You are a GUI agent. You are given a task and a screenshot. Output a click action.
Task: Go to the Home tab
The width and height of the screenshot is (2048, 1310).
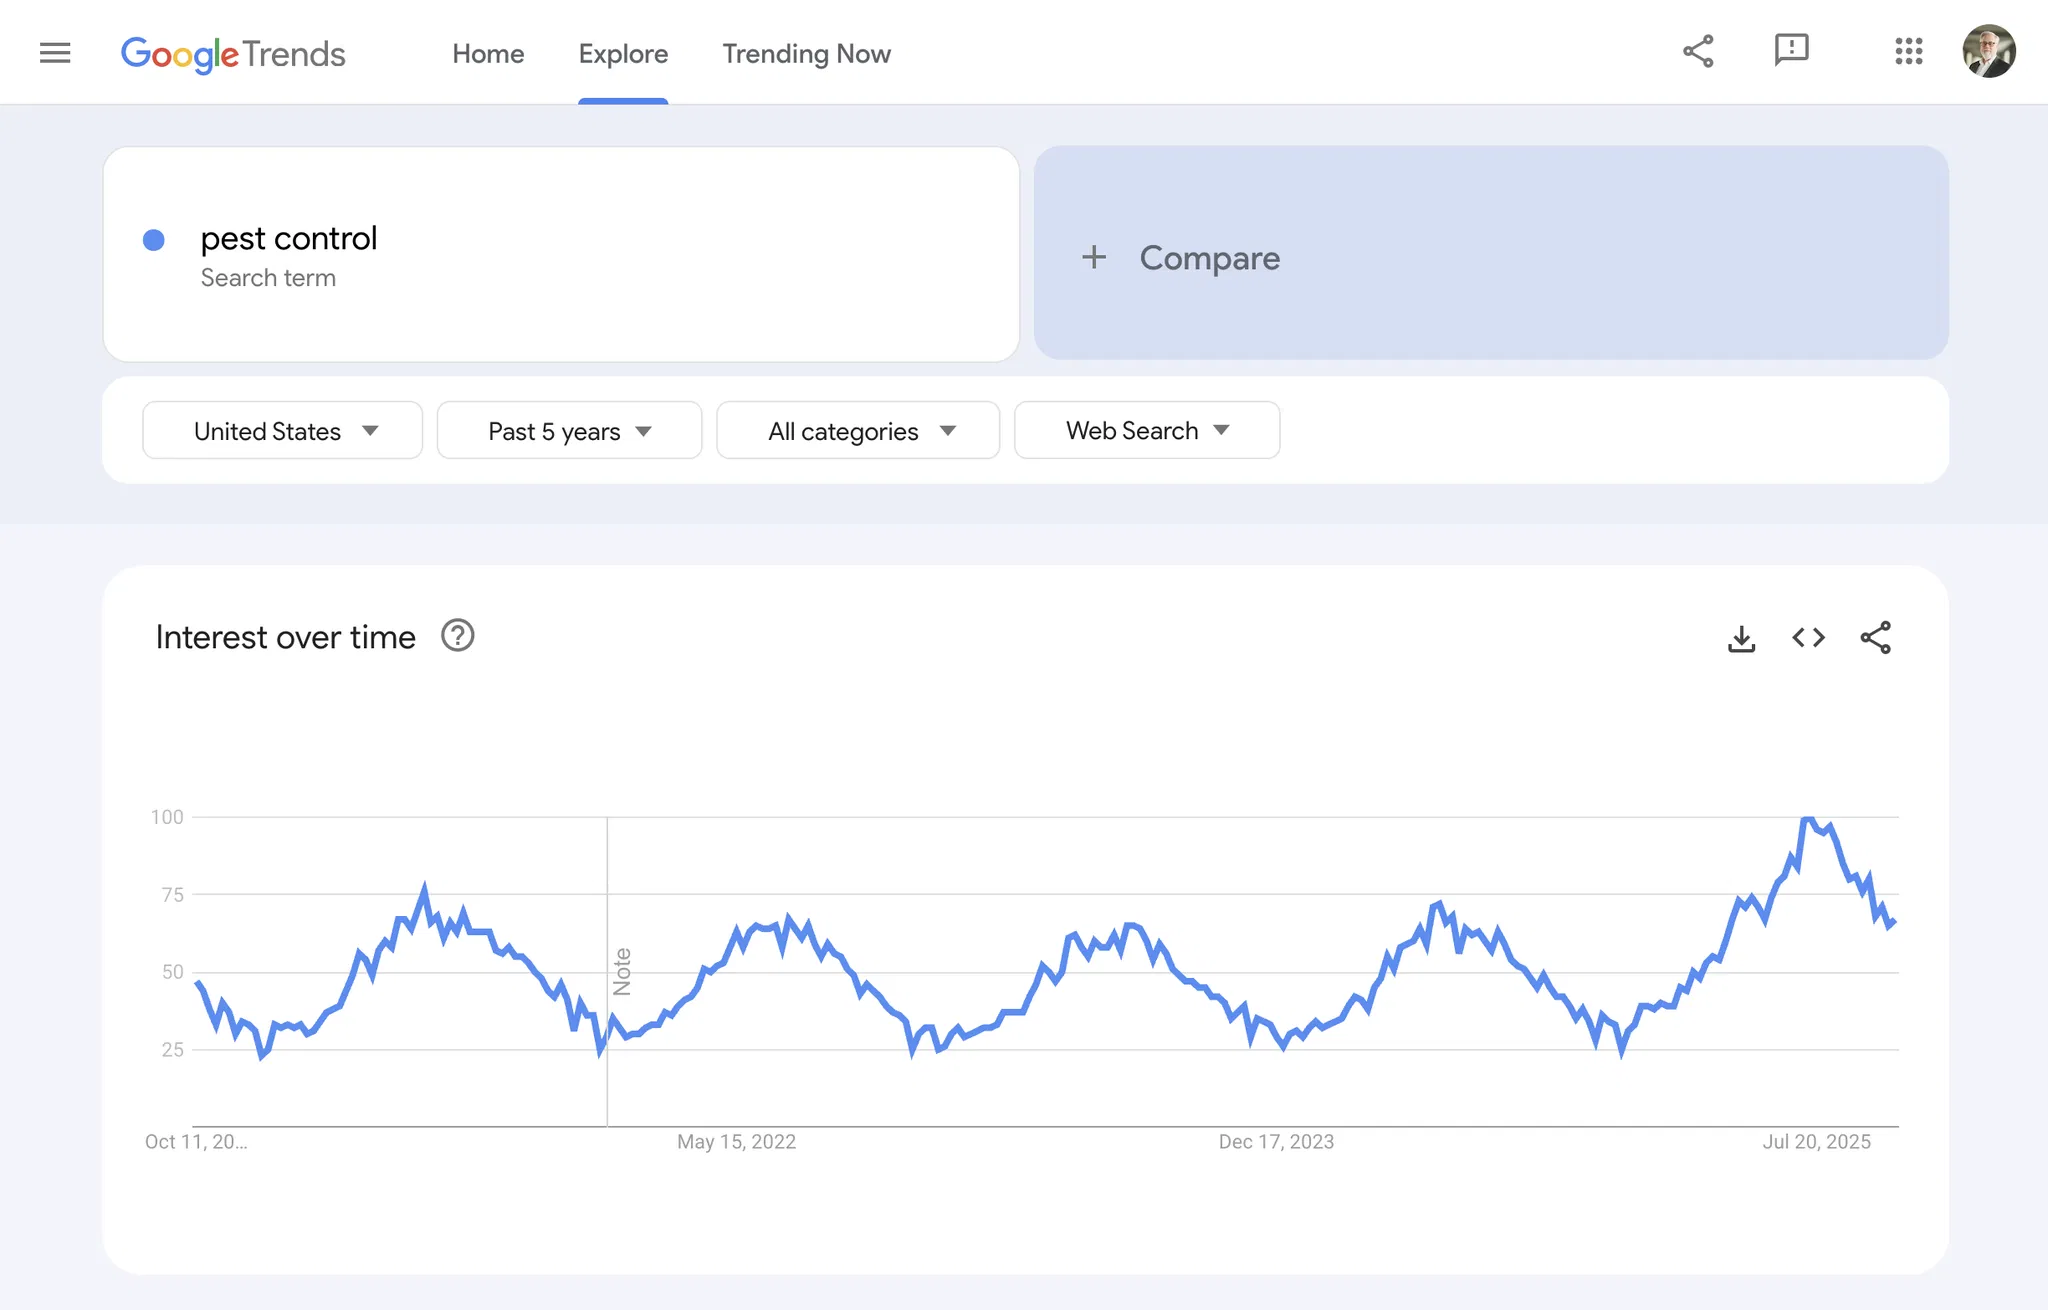(488, 54)
